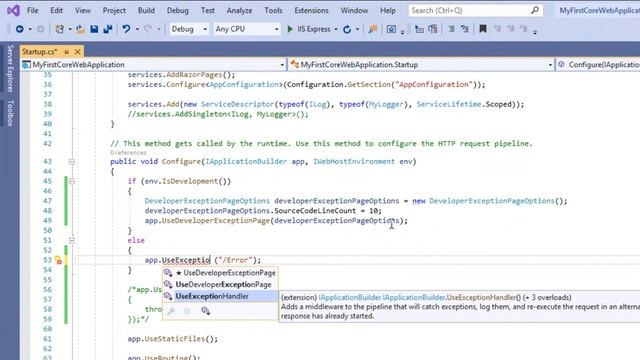
Task: Pin the Startup.cs tab
Action: 67,52
